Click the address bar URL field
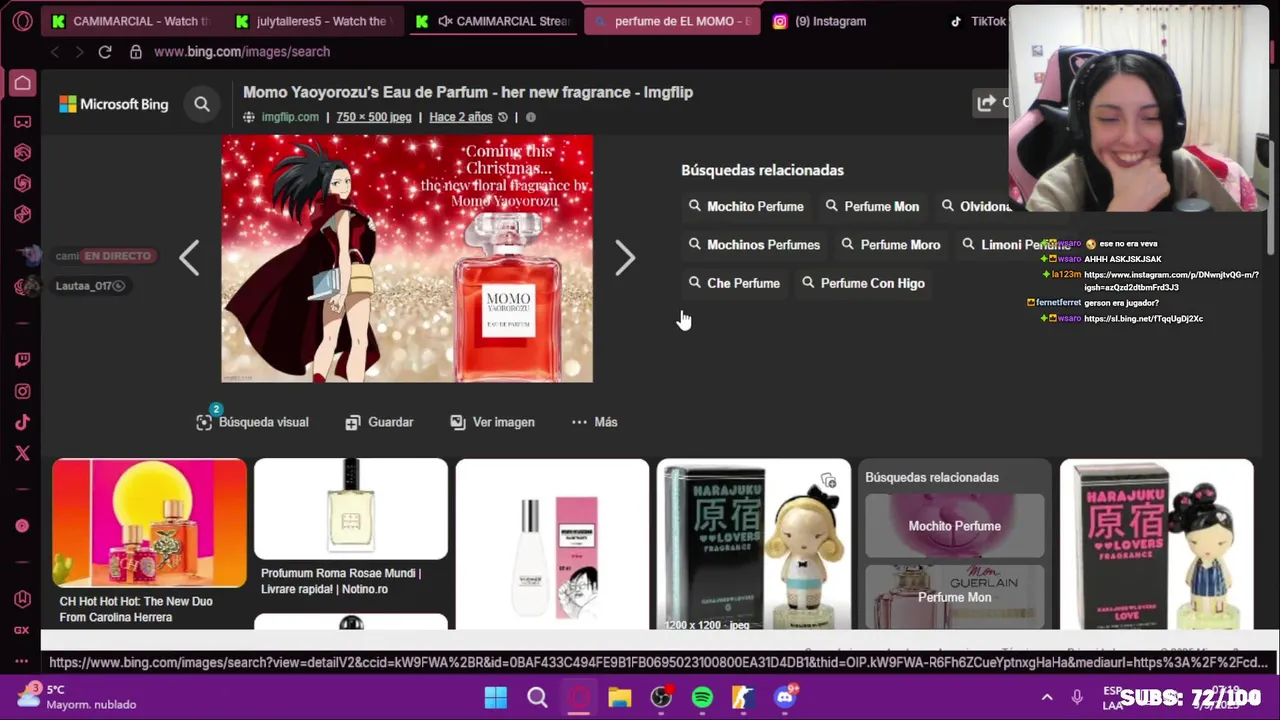1280x720 pixels. click(x=241, y=52)
